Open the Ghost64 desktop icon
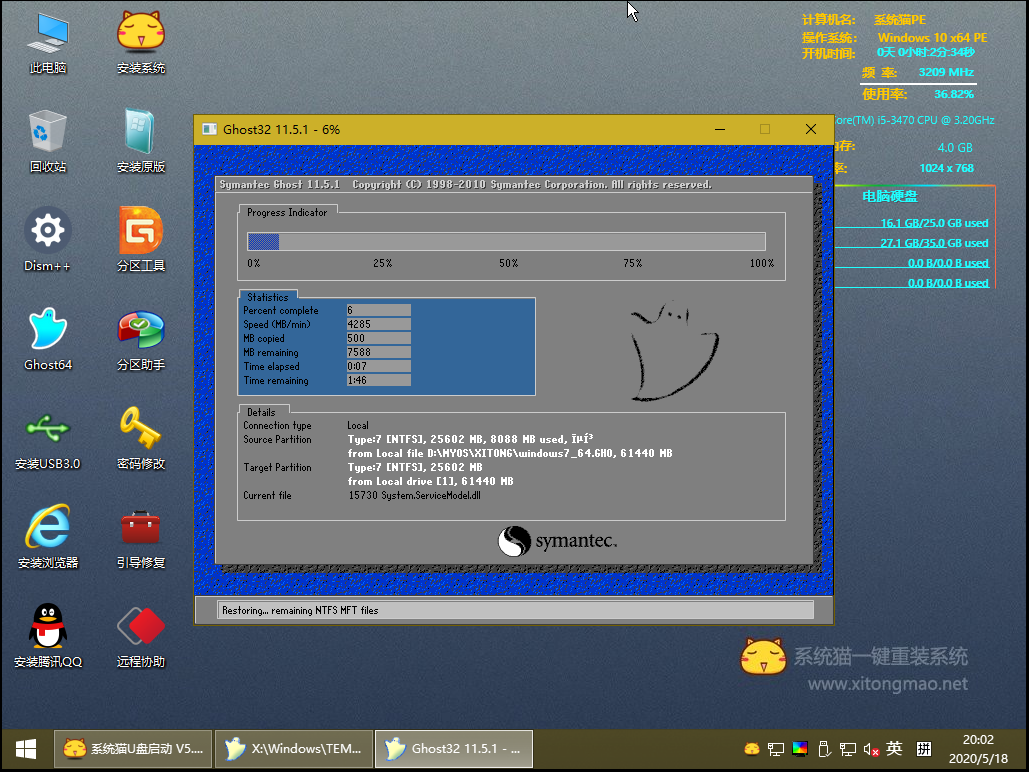 coord(47,339)
